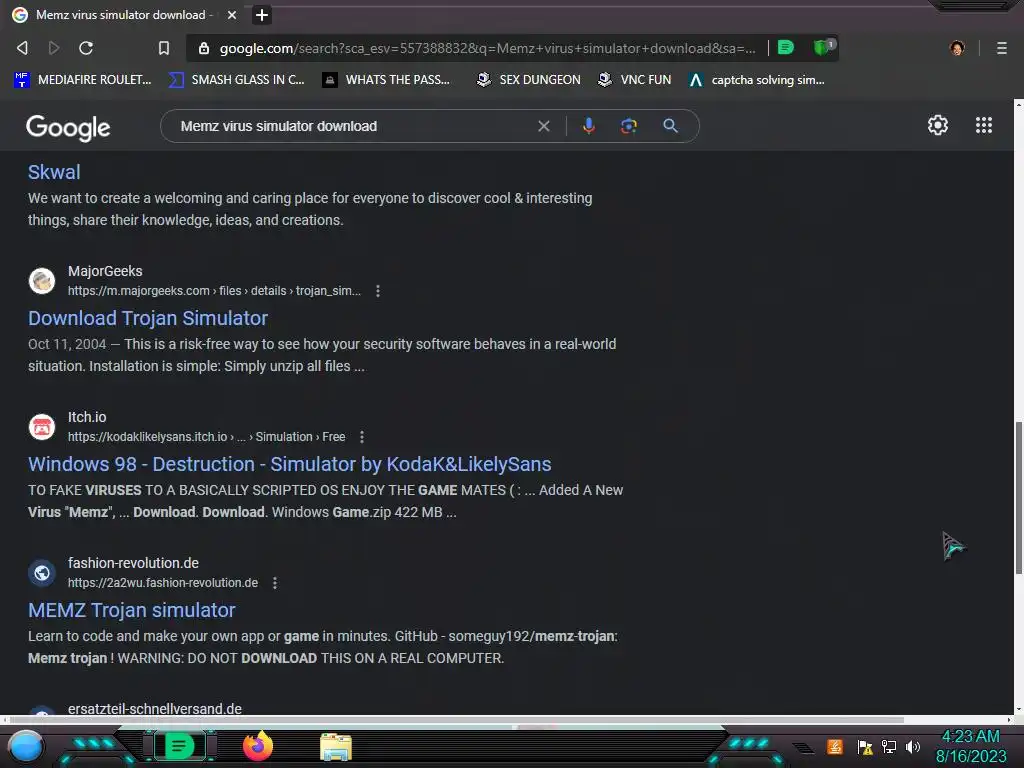This screenshot has width=1024, height=768.
Task: Open captcha solving sim... bookmark
Action: click(x=757, y=80)
